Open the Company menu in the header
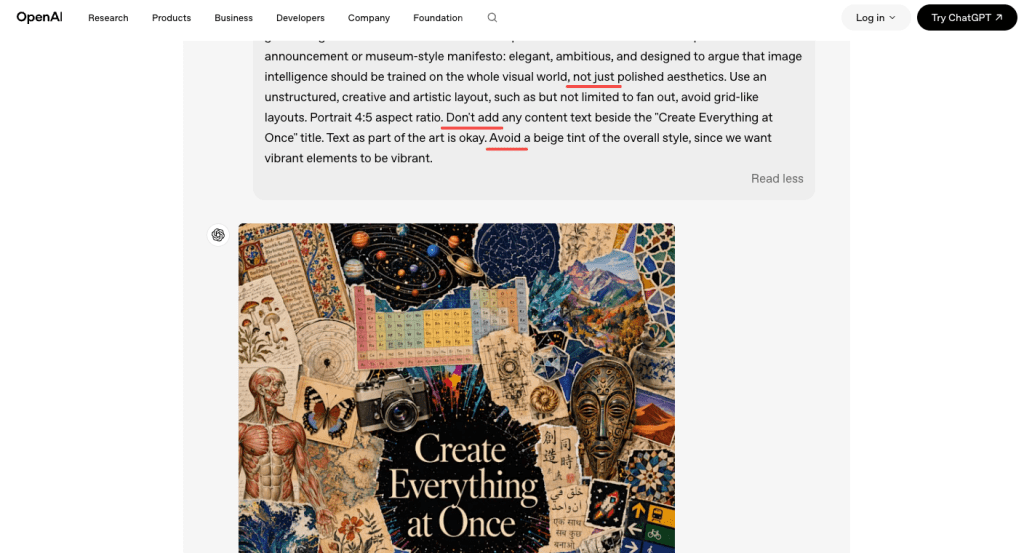The width and height of the screenshot is (1024, 553). pyautogui.click(x=369, y=18)
